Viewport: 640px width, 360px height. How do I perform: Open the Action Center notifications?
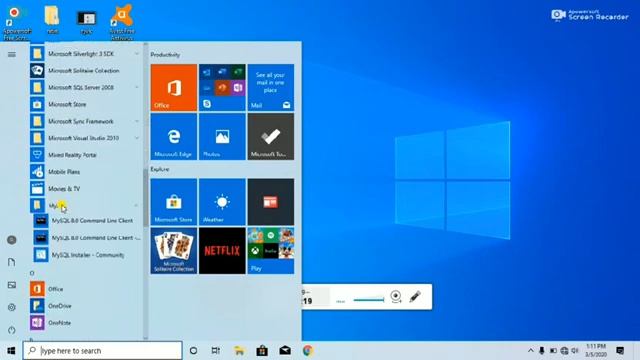620,351
